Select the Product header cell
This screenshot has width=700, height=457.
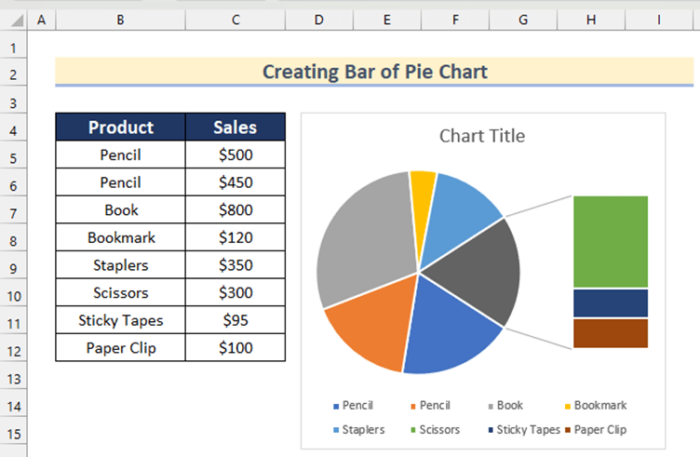click(x=121, y=127)
